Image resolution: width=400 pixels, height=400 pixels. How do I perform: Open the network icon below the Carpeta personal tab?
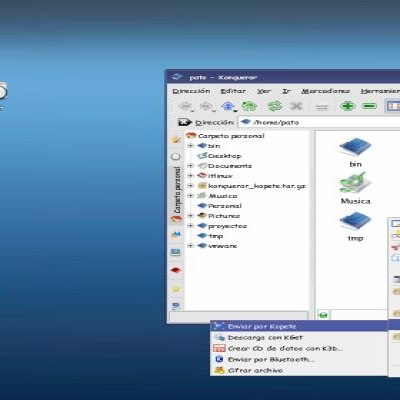point(176,235)
